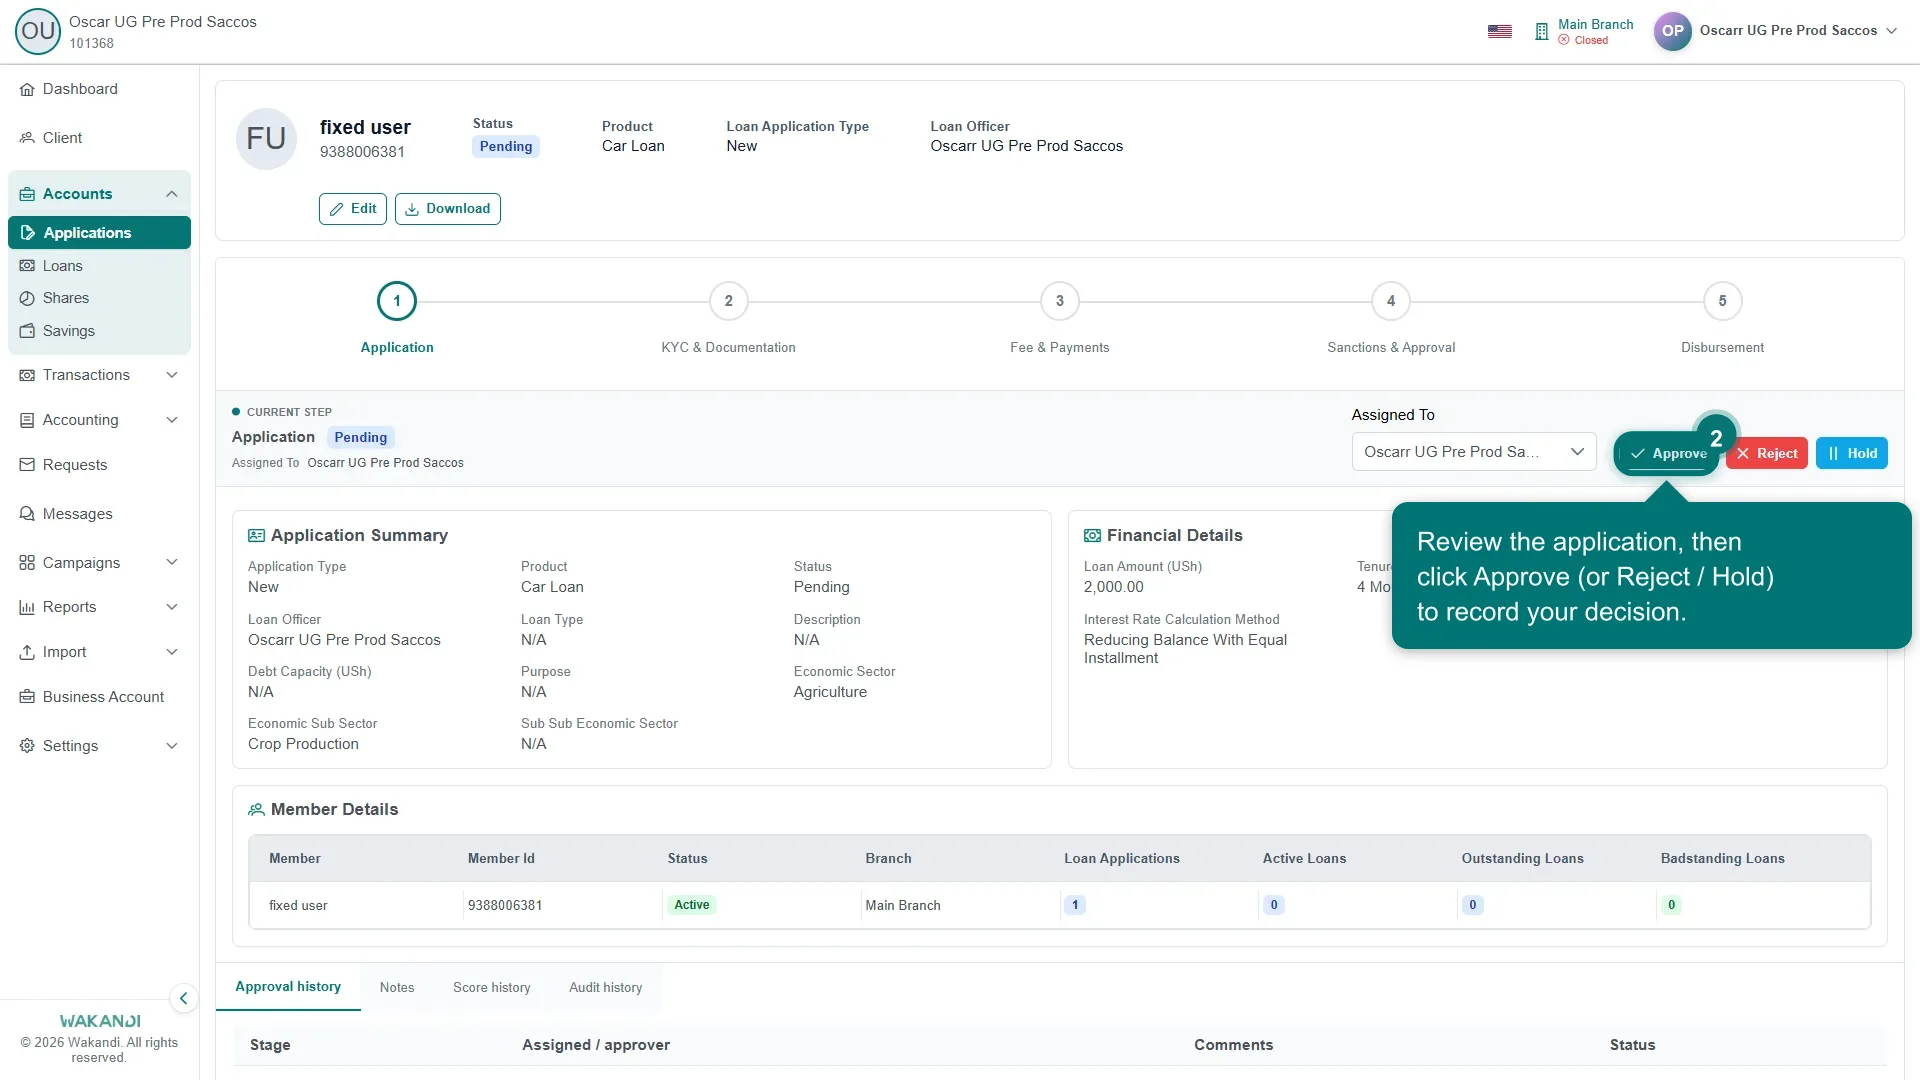Click the Application Summary header icon
This screenshot has width=1920, height=1080.
(256, 536)
